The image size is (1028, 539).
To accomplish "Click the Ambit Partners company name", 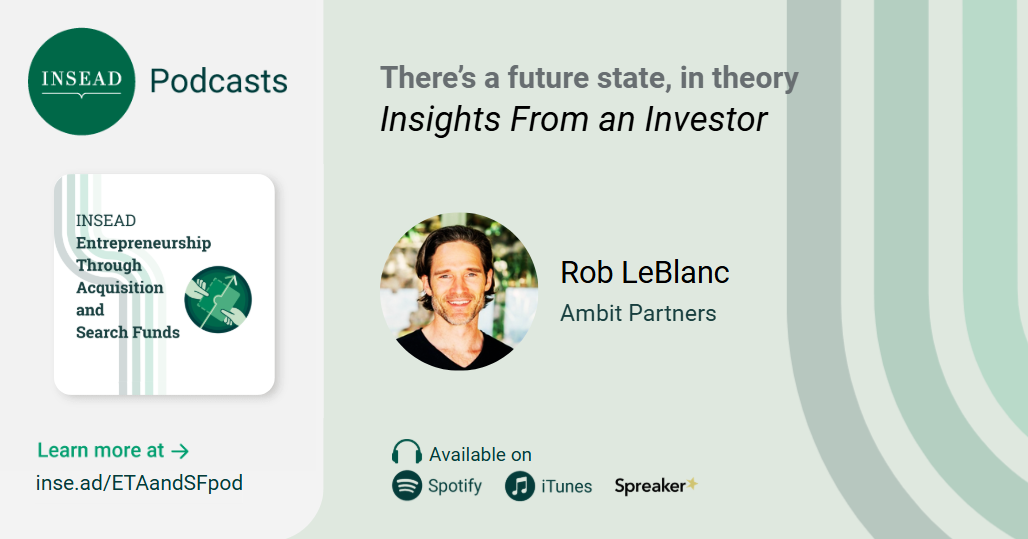I will (638, 313).
